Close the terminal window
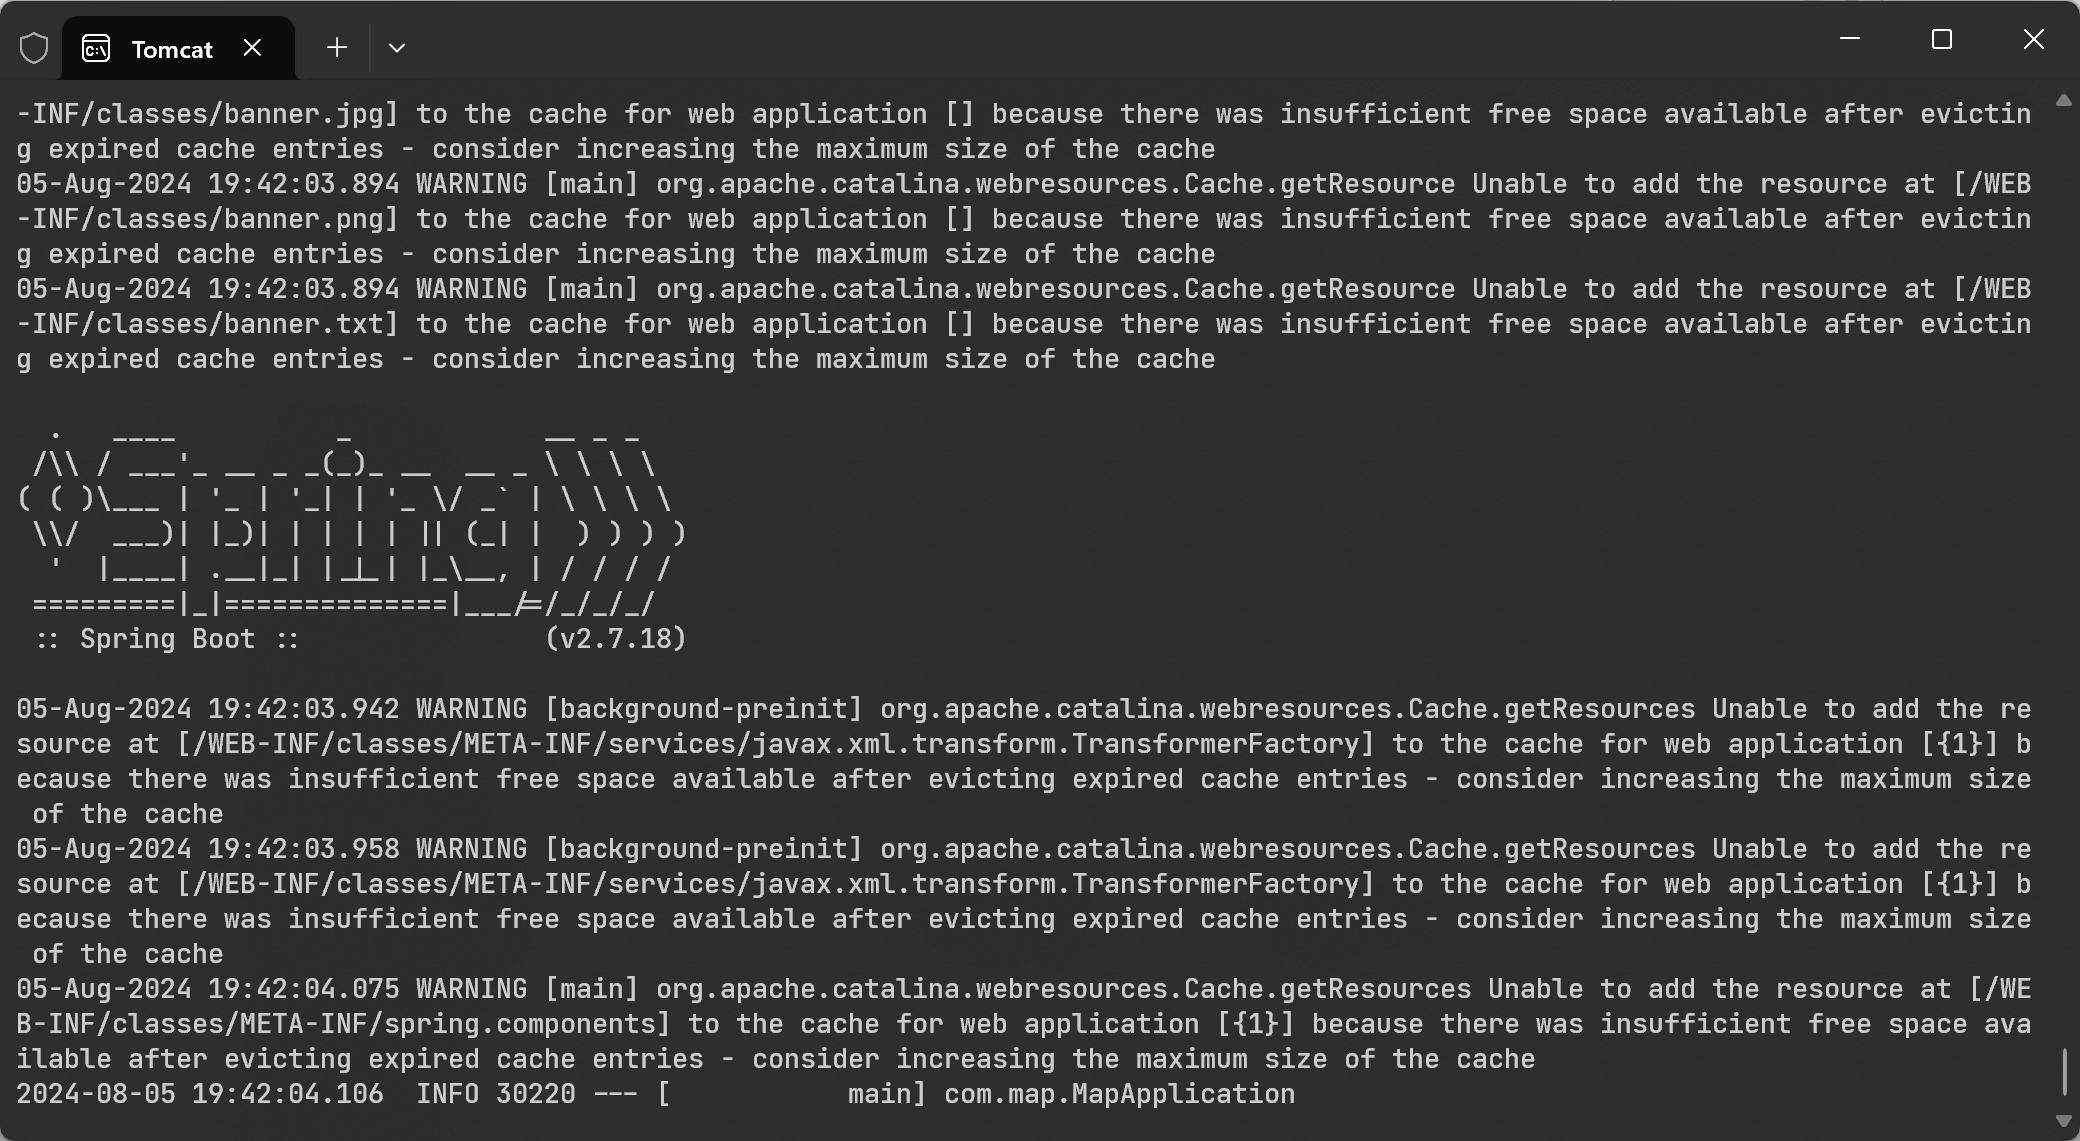Image resolution: width=2080 pixels, height=1141 pixels. click(2033, 39)
